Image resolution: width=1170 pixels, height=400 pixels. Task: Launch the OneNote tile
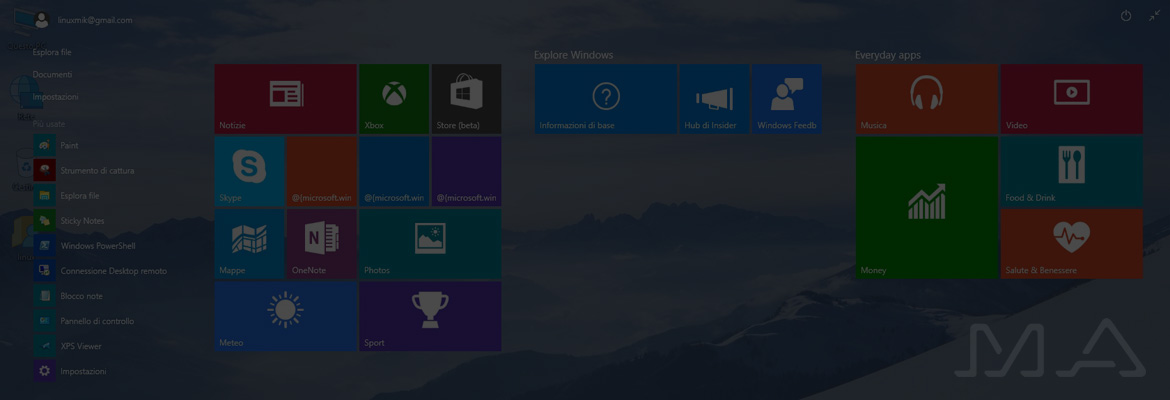(x=322, y=243)
